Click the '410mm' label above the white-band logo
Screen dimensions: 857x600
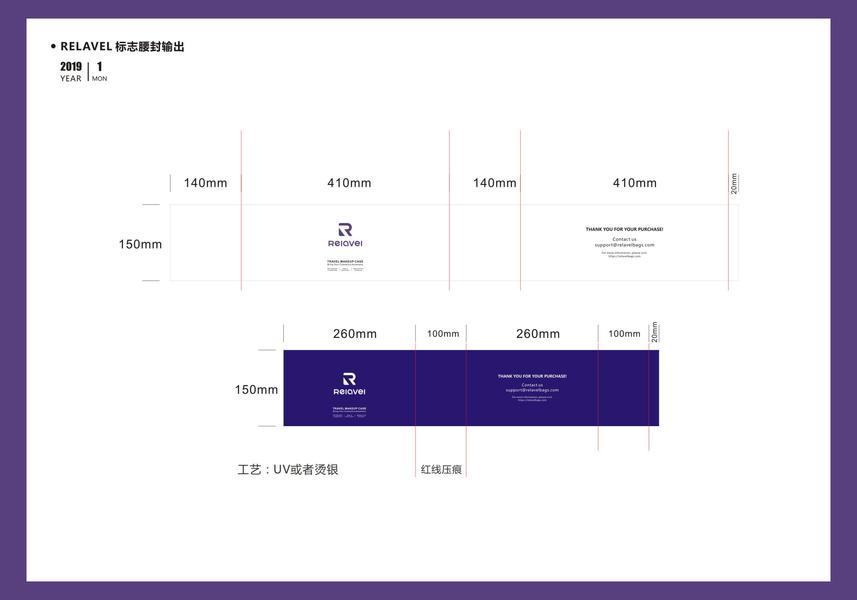pos(349,183)
